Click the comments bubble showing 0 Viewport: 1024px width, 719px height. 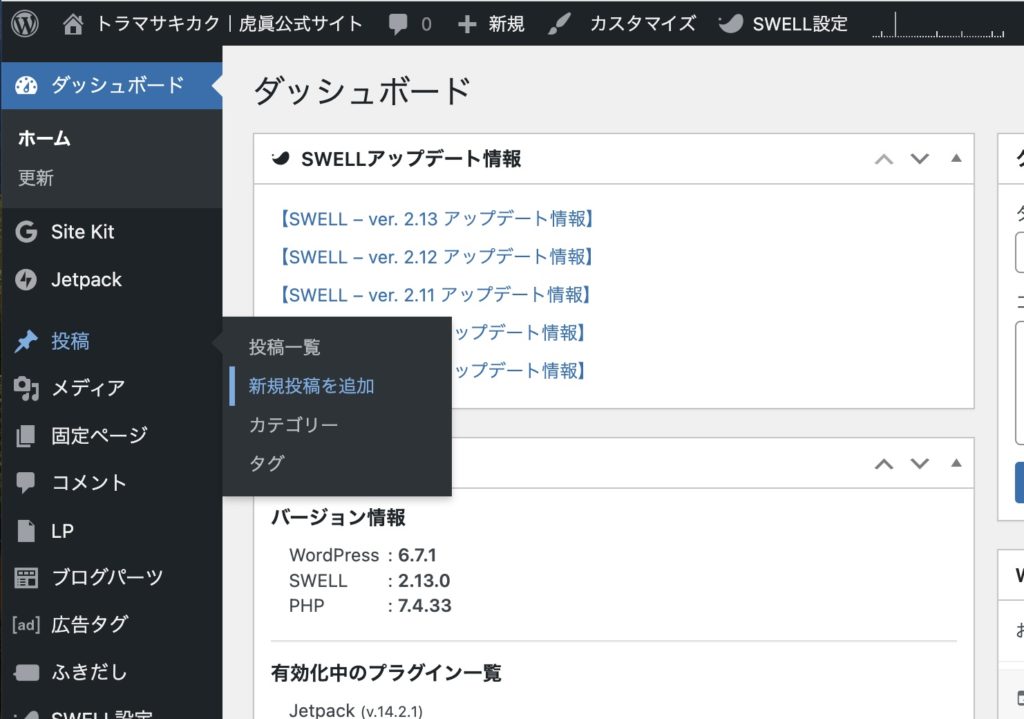403,23
